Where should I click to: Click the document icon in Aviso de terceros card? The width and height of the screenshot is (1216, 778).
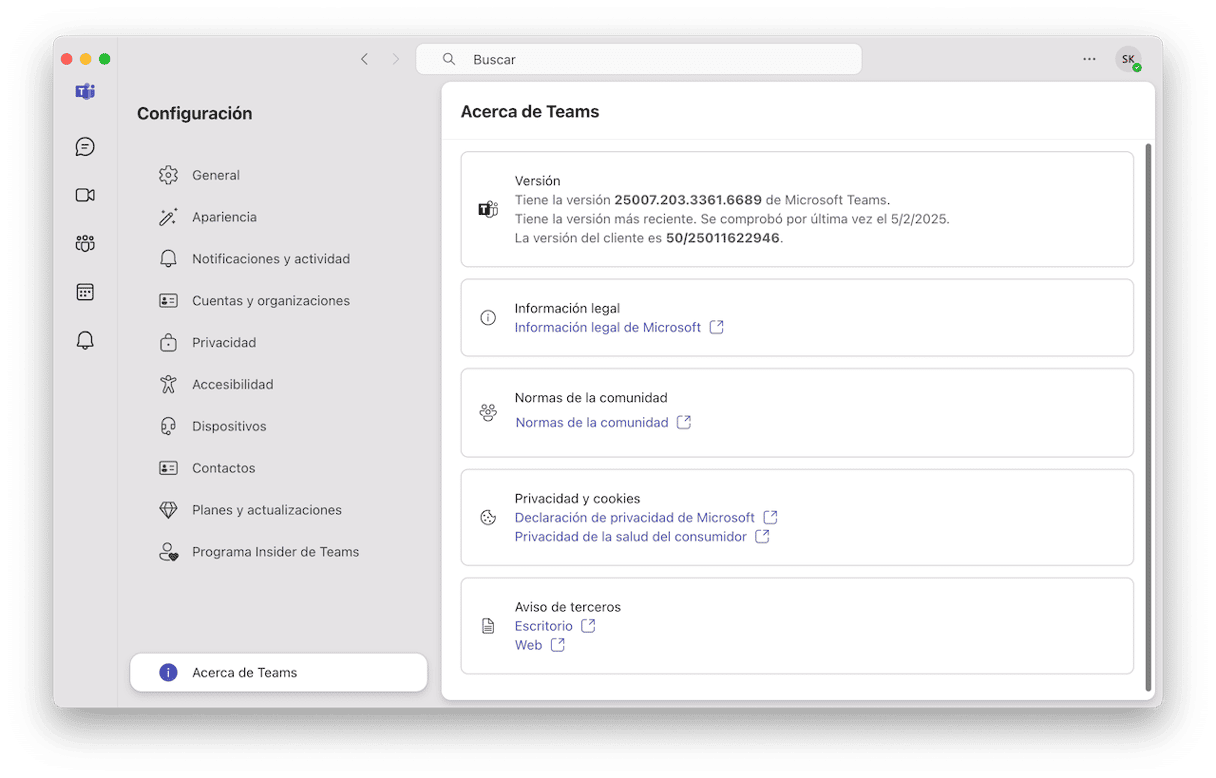488,626
